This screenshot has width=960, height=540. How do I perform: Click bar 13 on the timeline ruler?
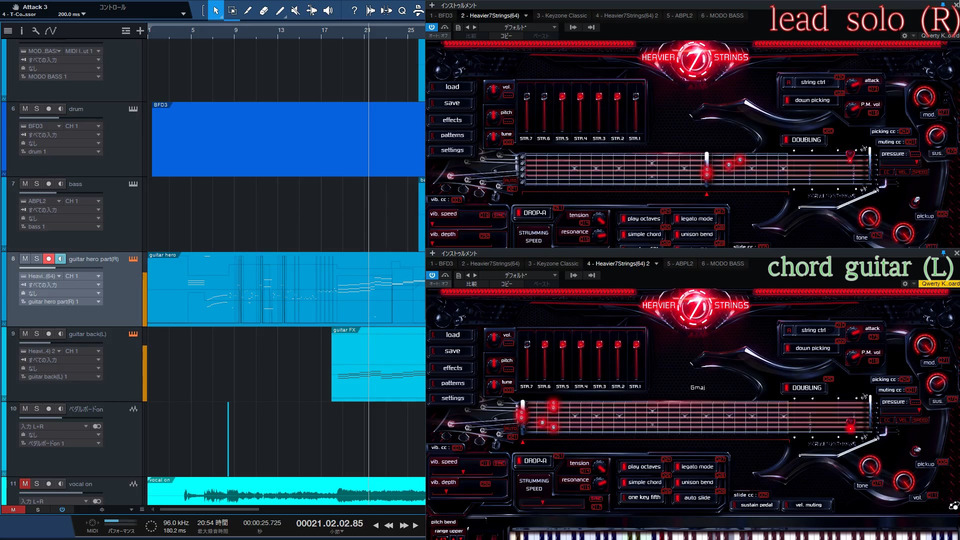tap(280, 30)
